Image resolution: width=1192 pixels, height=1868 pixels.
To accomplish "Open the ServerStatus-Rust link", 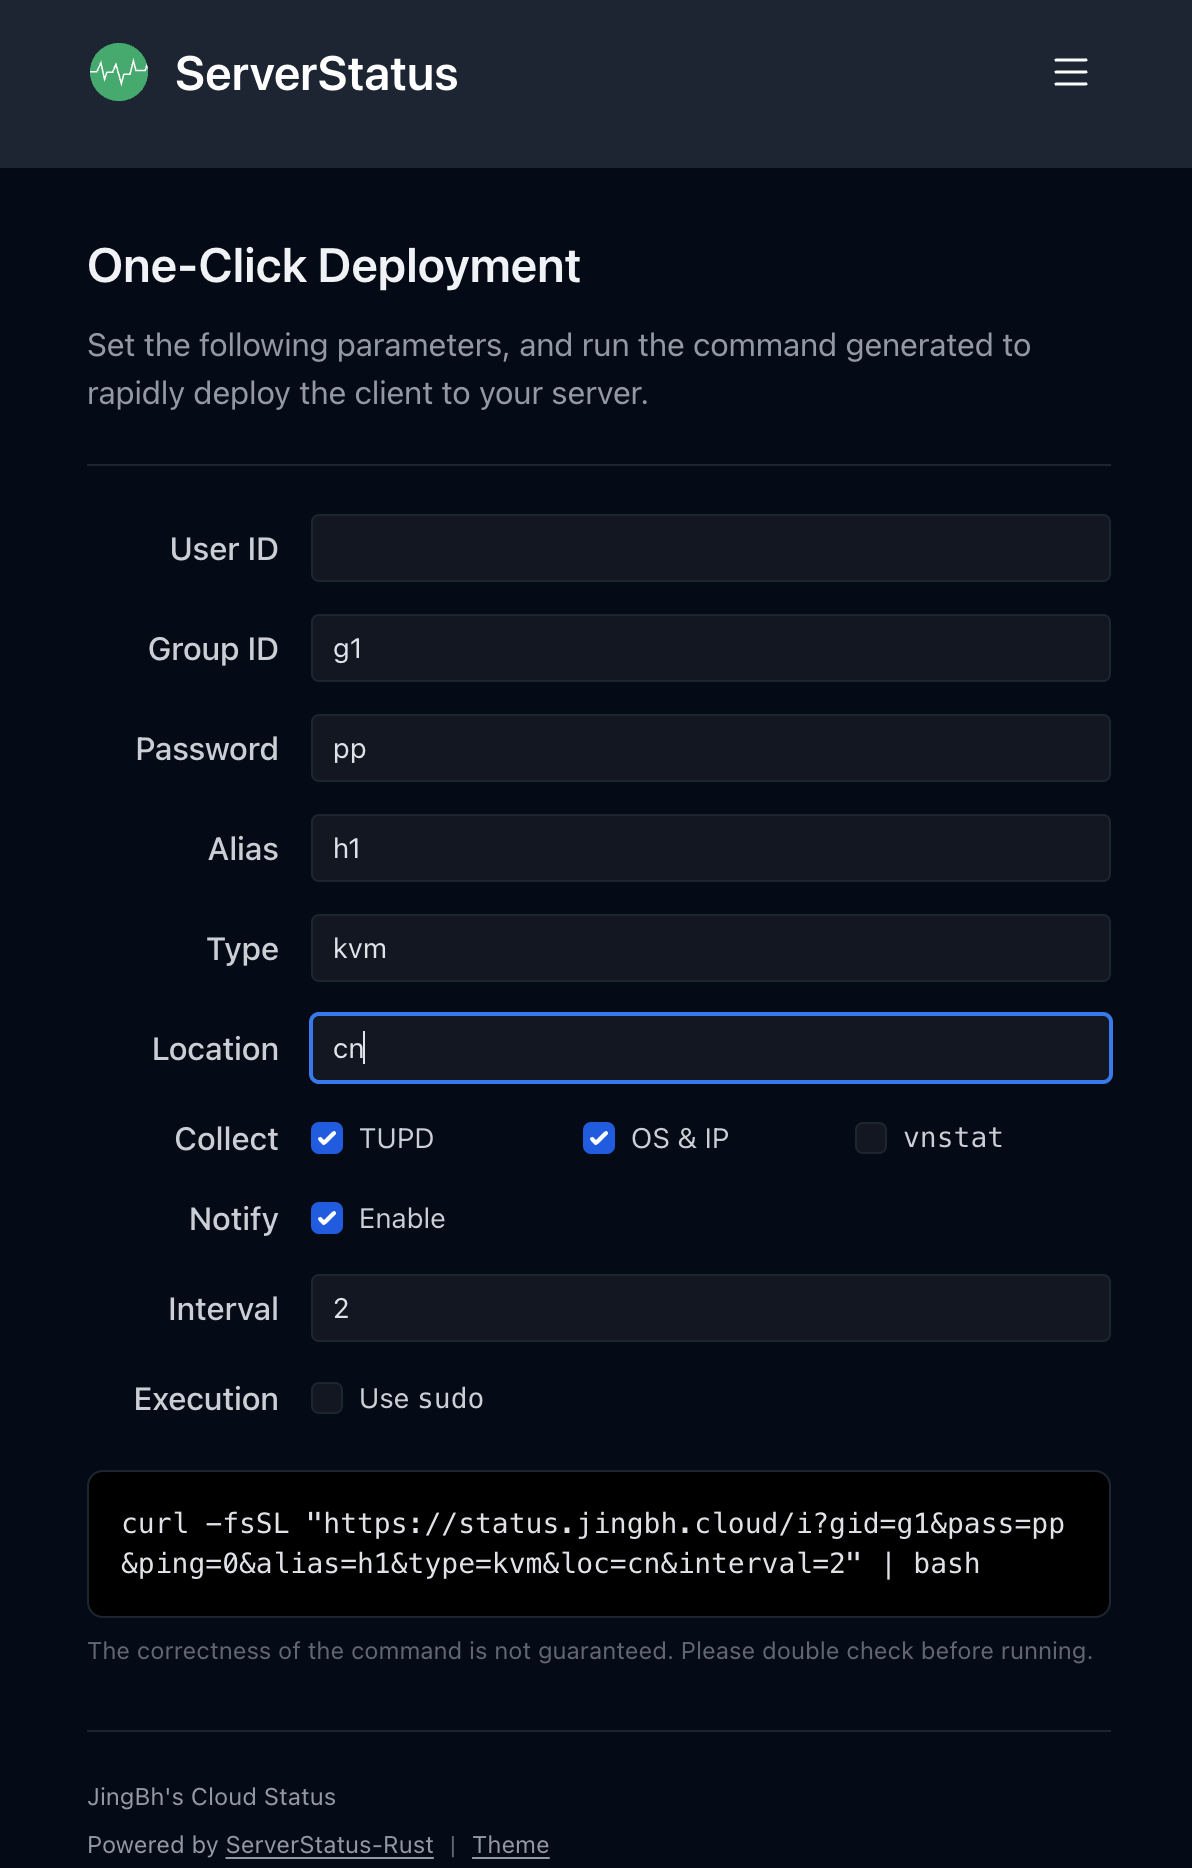I will point(329,1844).
